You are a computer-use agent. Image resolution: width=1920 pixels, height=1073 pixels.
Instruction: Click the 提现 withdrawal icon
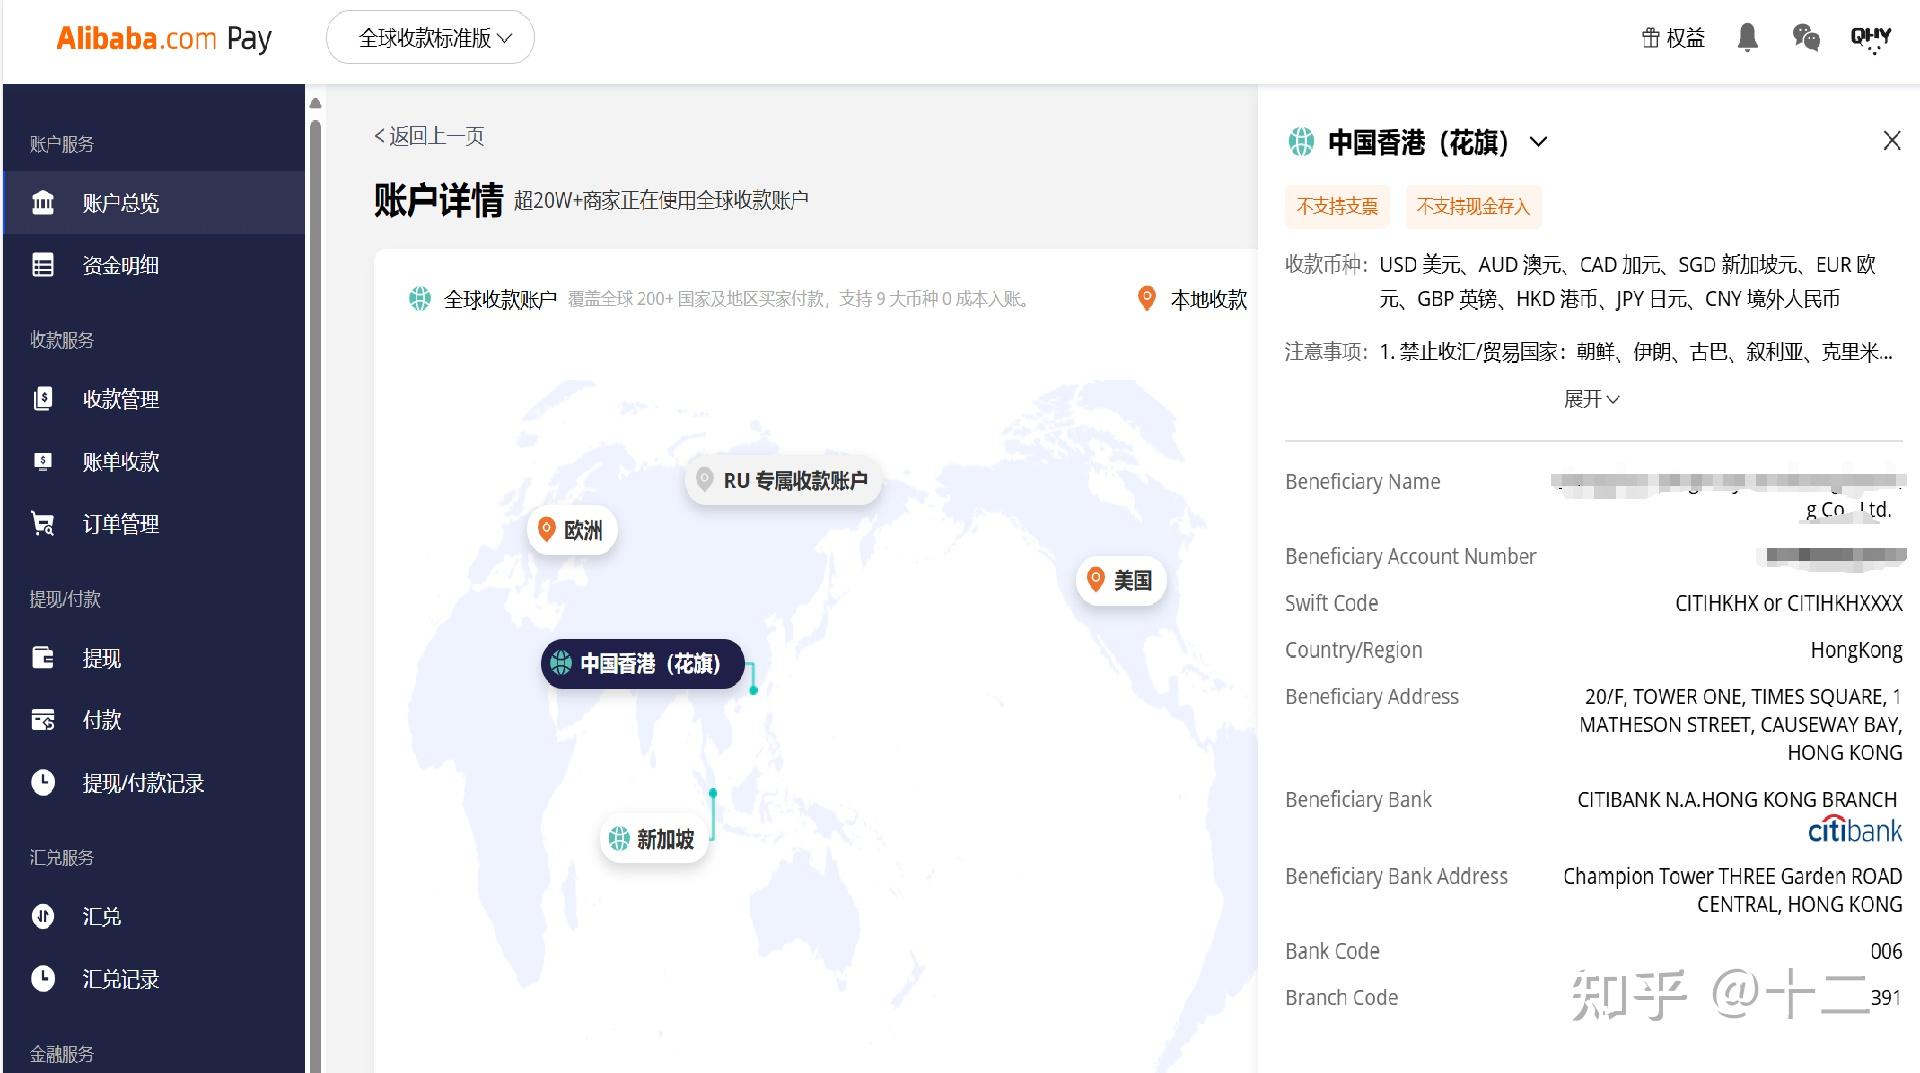coord(44,658)
